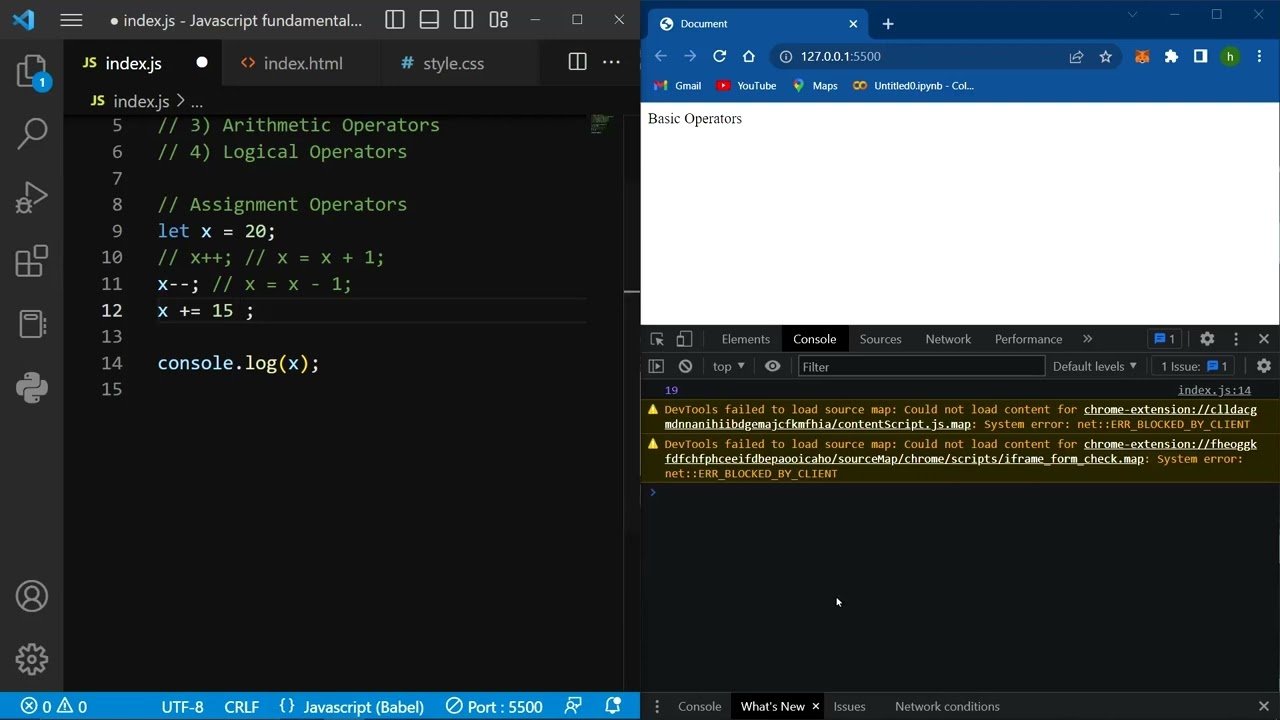
Task: Expand breadcrumb after index.js
Action: 197,101
